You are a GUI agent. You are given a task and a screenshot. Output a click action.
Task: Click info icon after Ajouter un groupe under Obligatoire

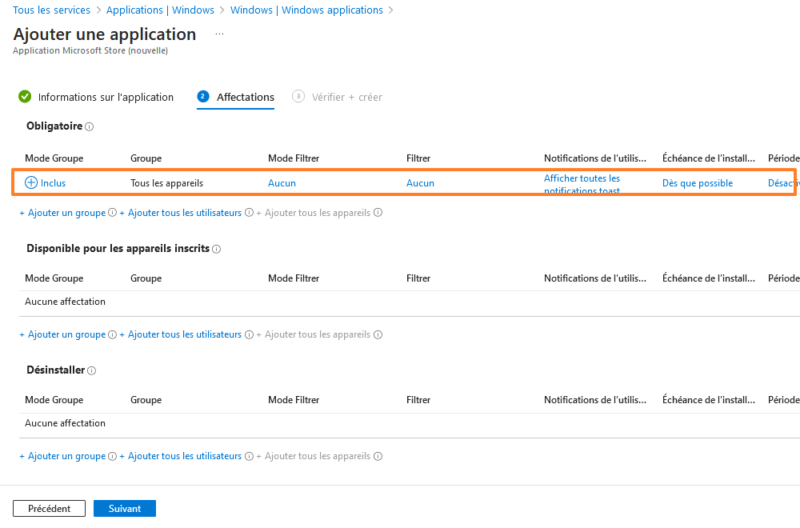point(111,213)
